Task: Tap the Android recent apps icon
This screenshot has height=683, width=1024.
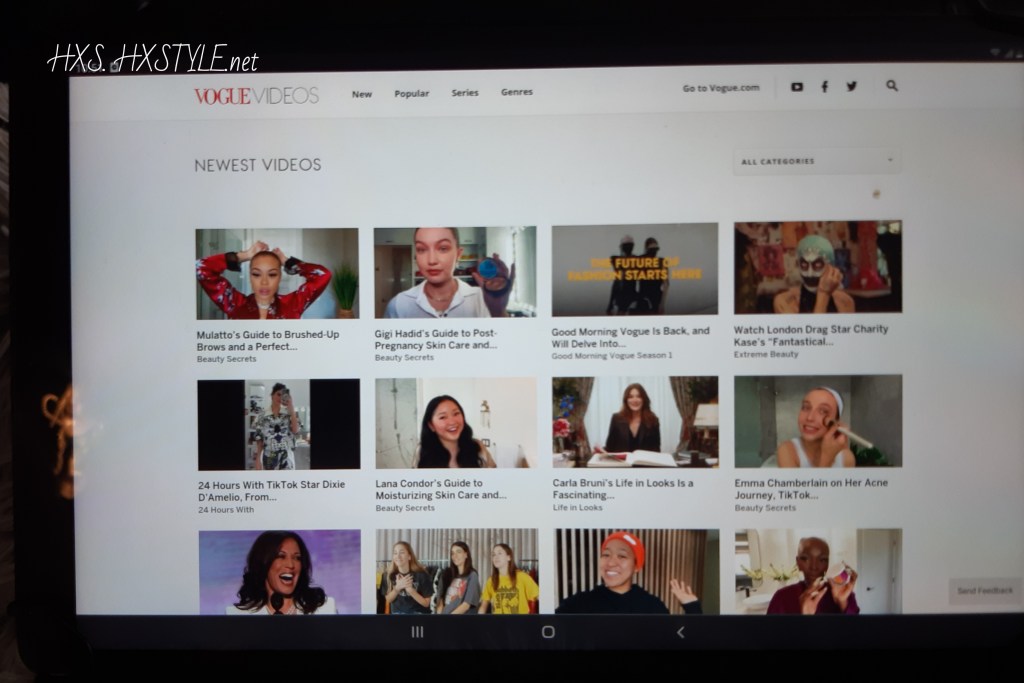Action: coord(417,632)
